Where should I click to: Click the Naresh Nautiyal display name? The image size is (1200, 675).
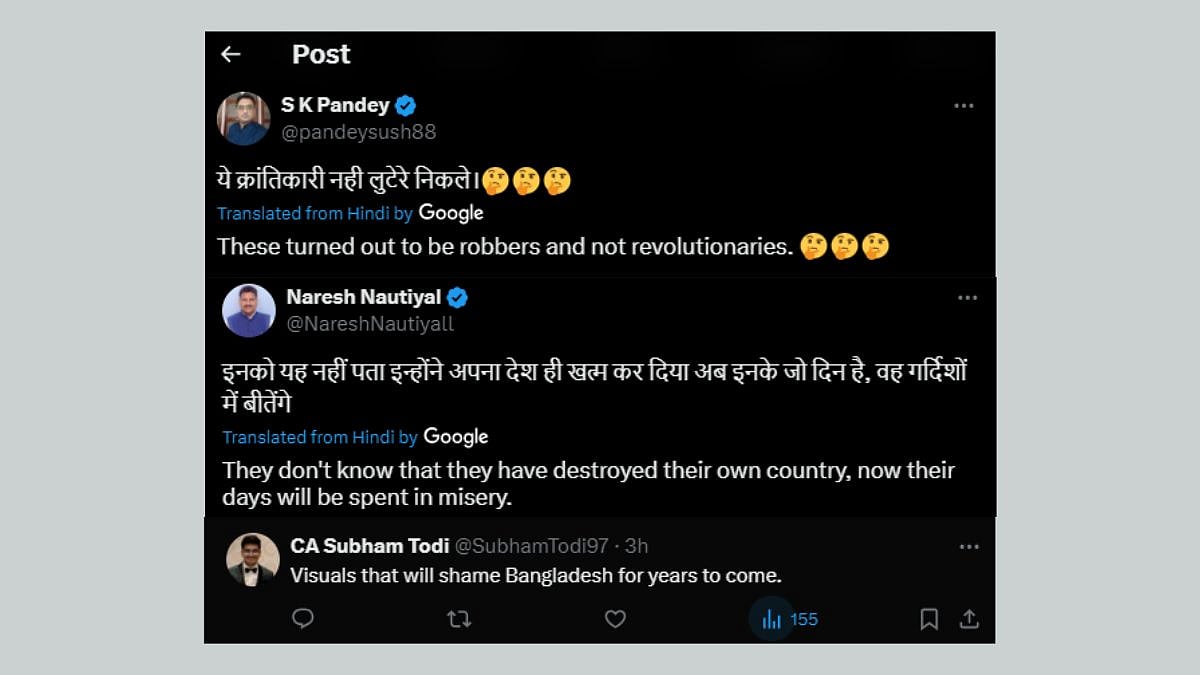tap(364, 297)
